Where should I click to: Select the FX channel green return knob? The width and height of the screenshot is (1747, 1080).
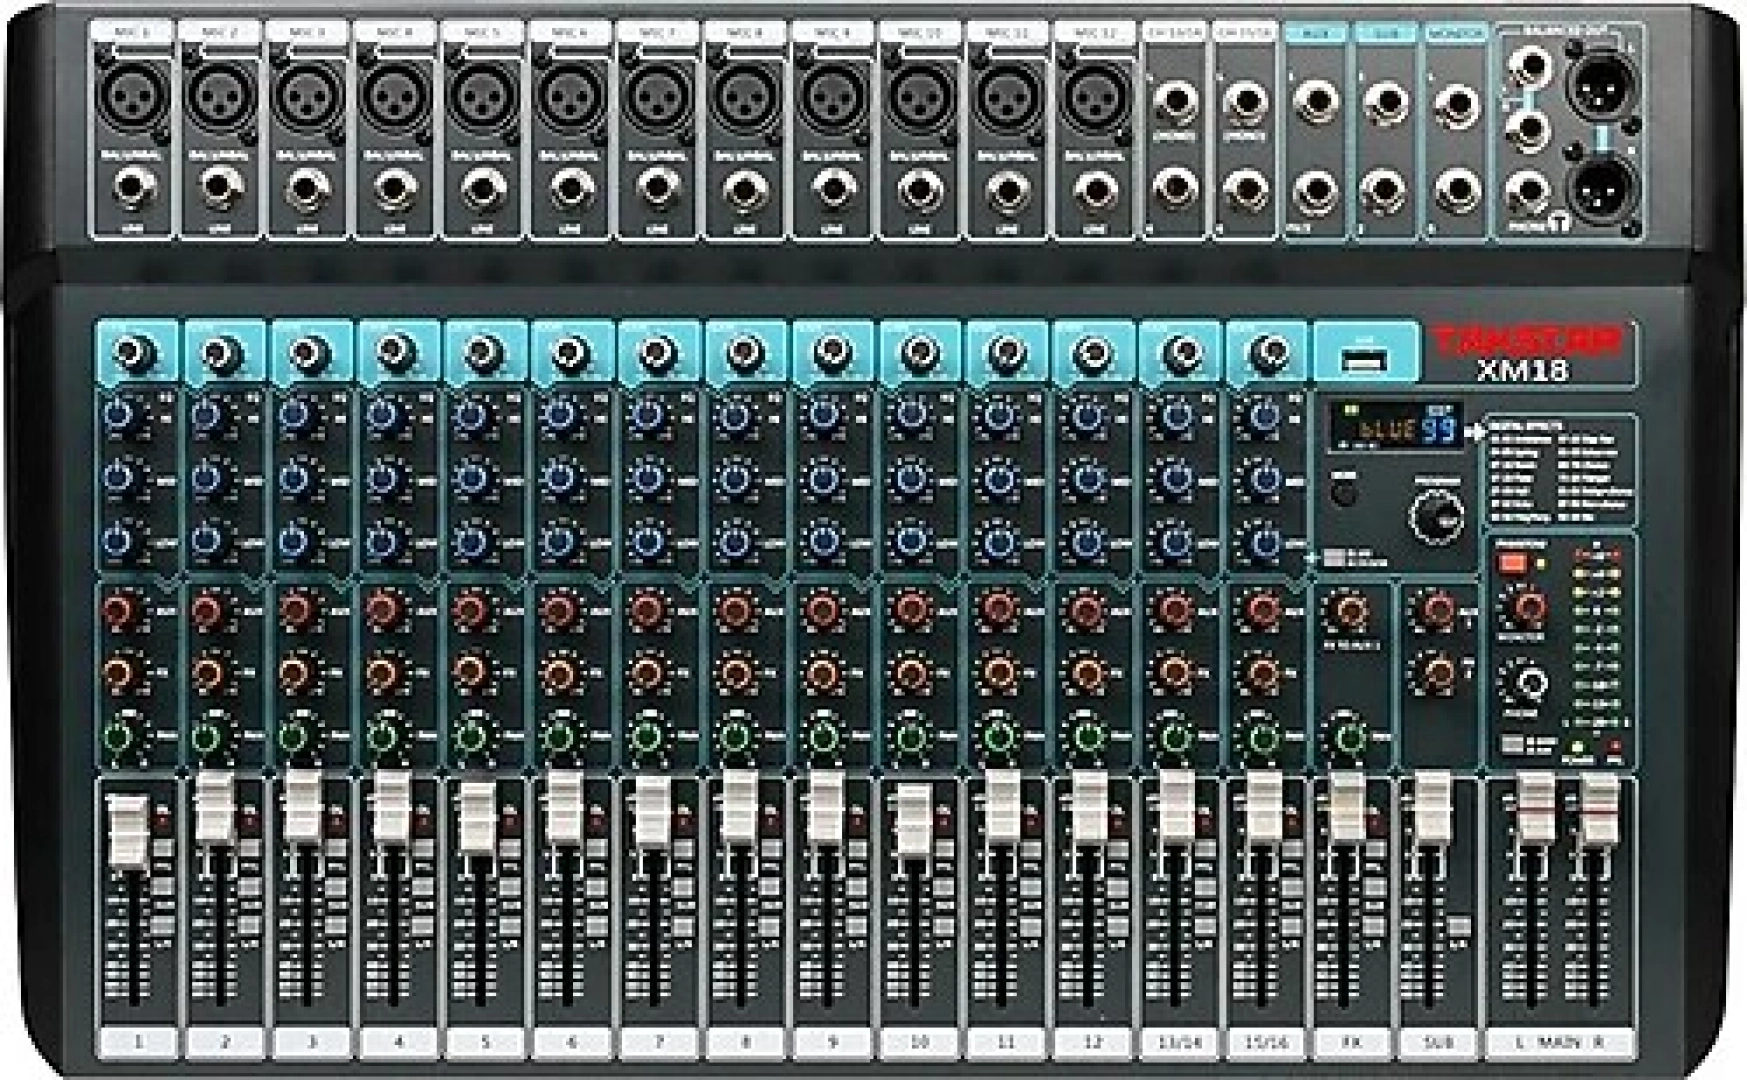coord(1349,737)
